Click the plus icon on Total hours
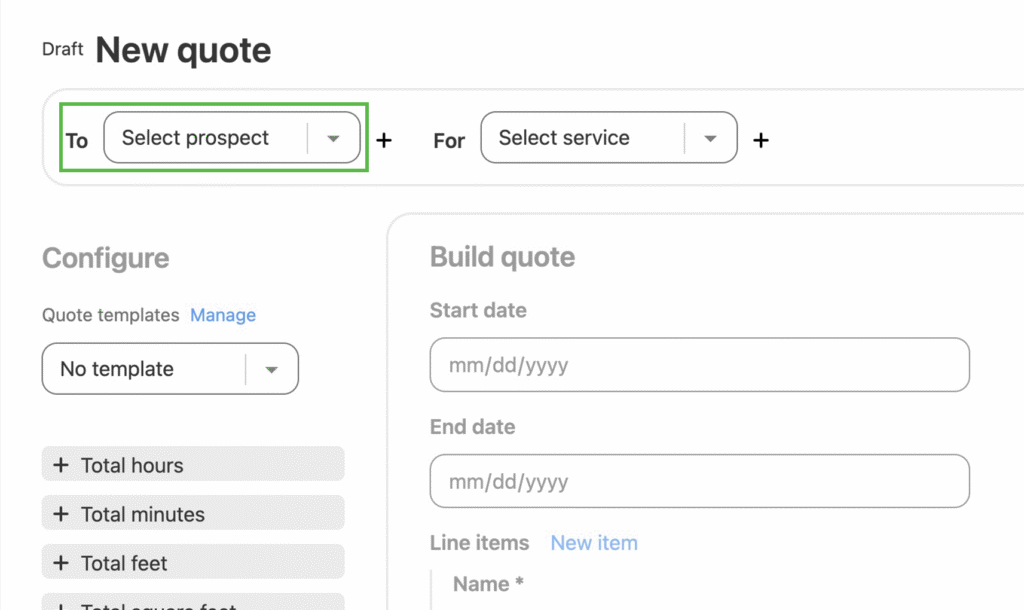This screenshot has width=1024, height=610. coord(61,465)
